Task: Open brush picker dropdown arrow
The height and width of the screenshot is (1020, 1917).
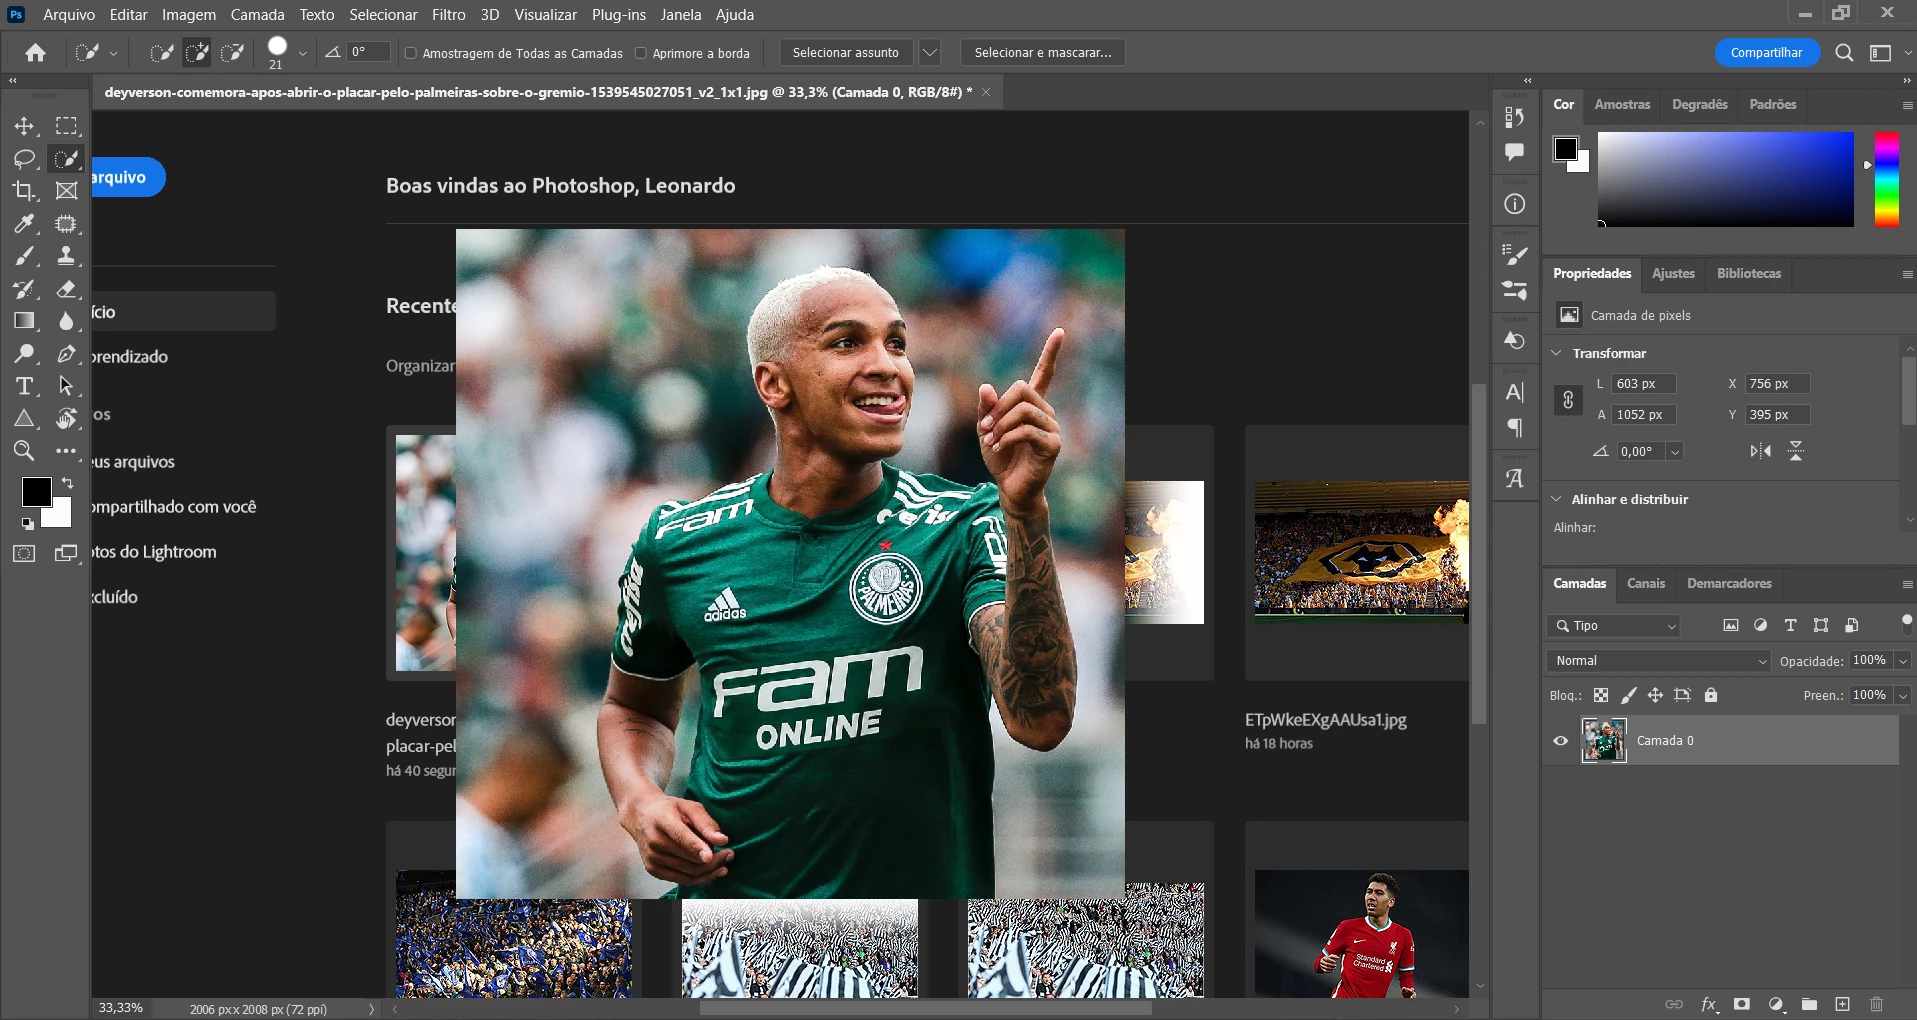Action: (303, 53)
